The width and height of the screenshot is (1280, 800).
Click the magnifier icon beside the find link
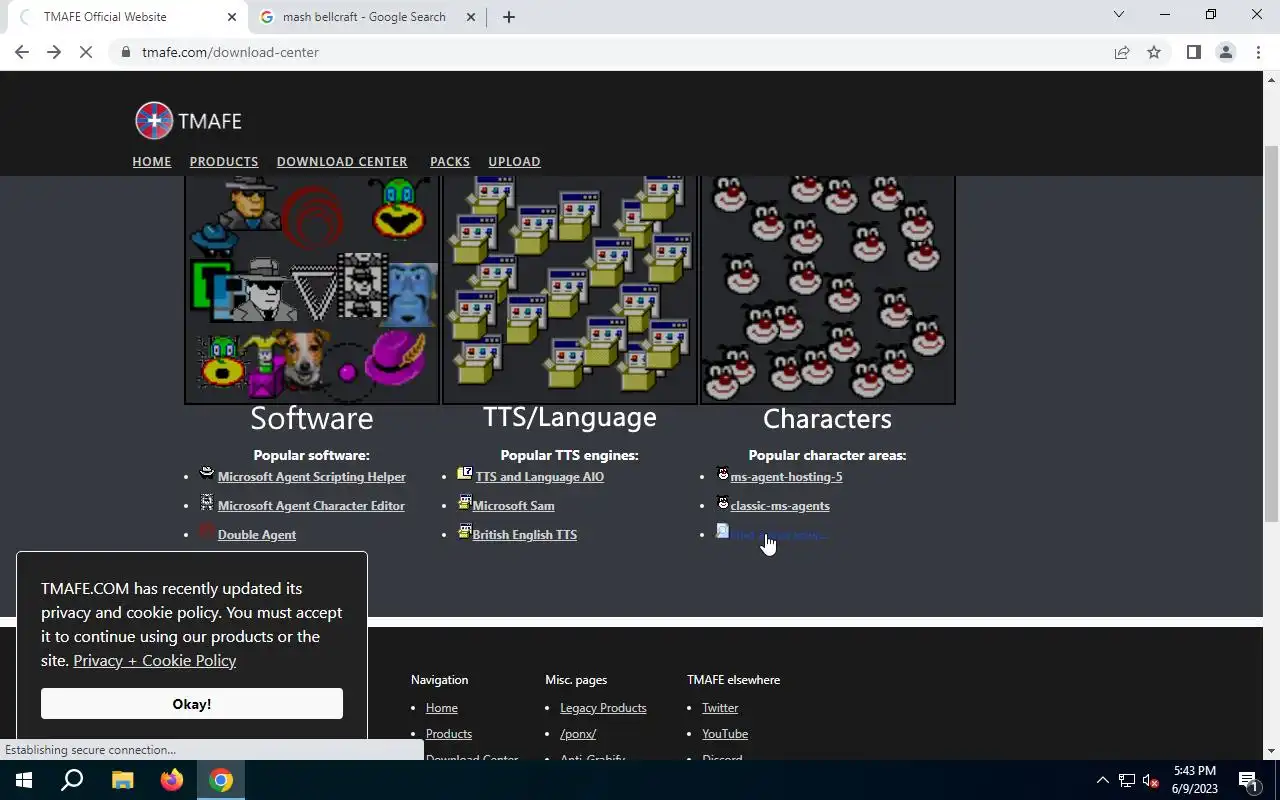(x=723, y=531)
